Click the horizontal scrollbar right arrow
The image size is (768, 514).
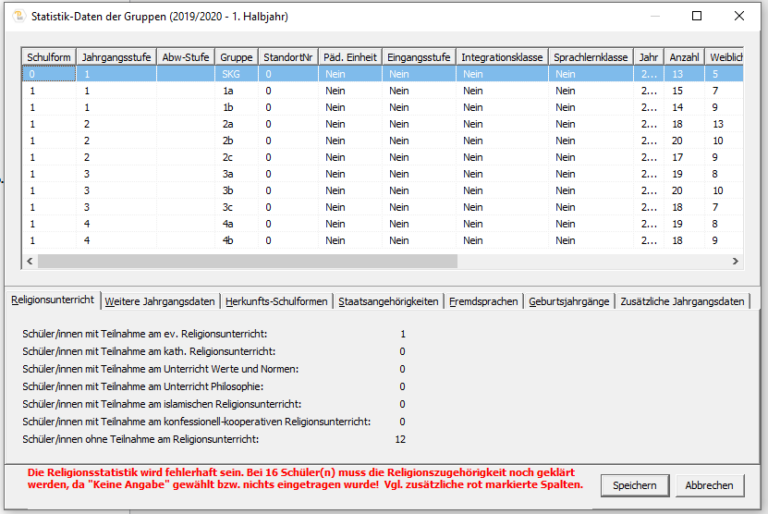click(736, 261)
